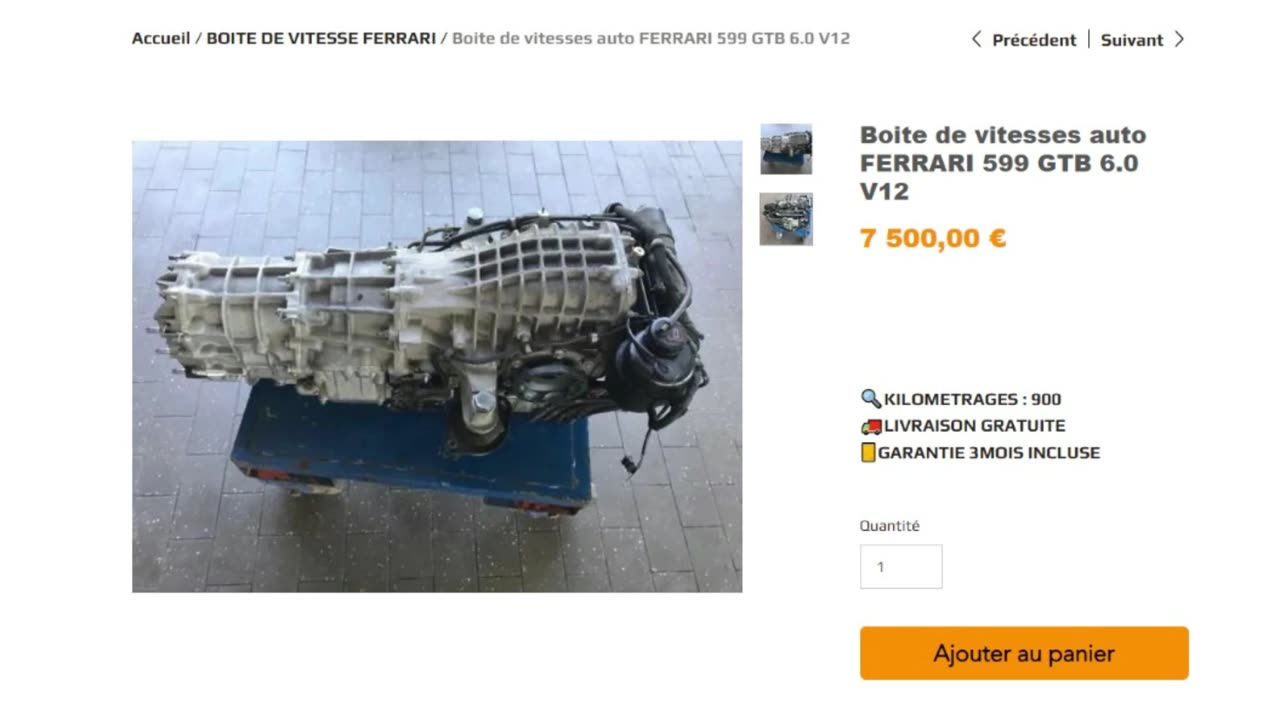Open the main gearbox product image
Screen dimensions: 1280x720
[437, 366]
